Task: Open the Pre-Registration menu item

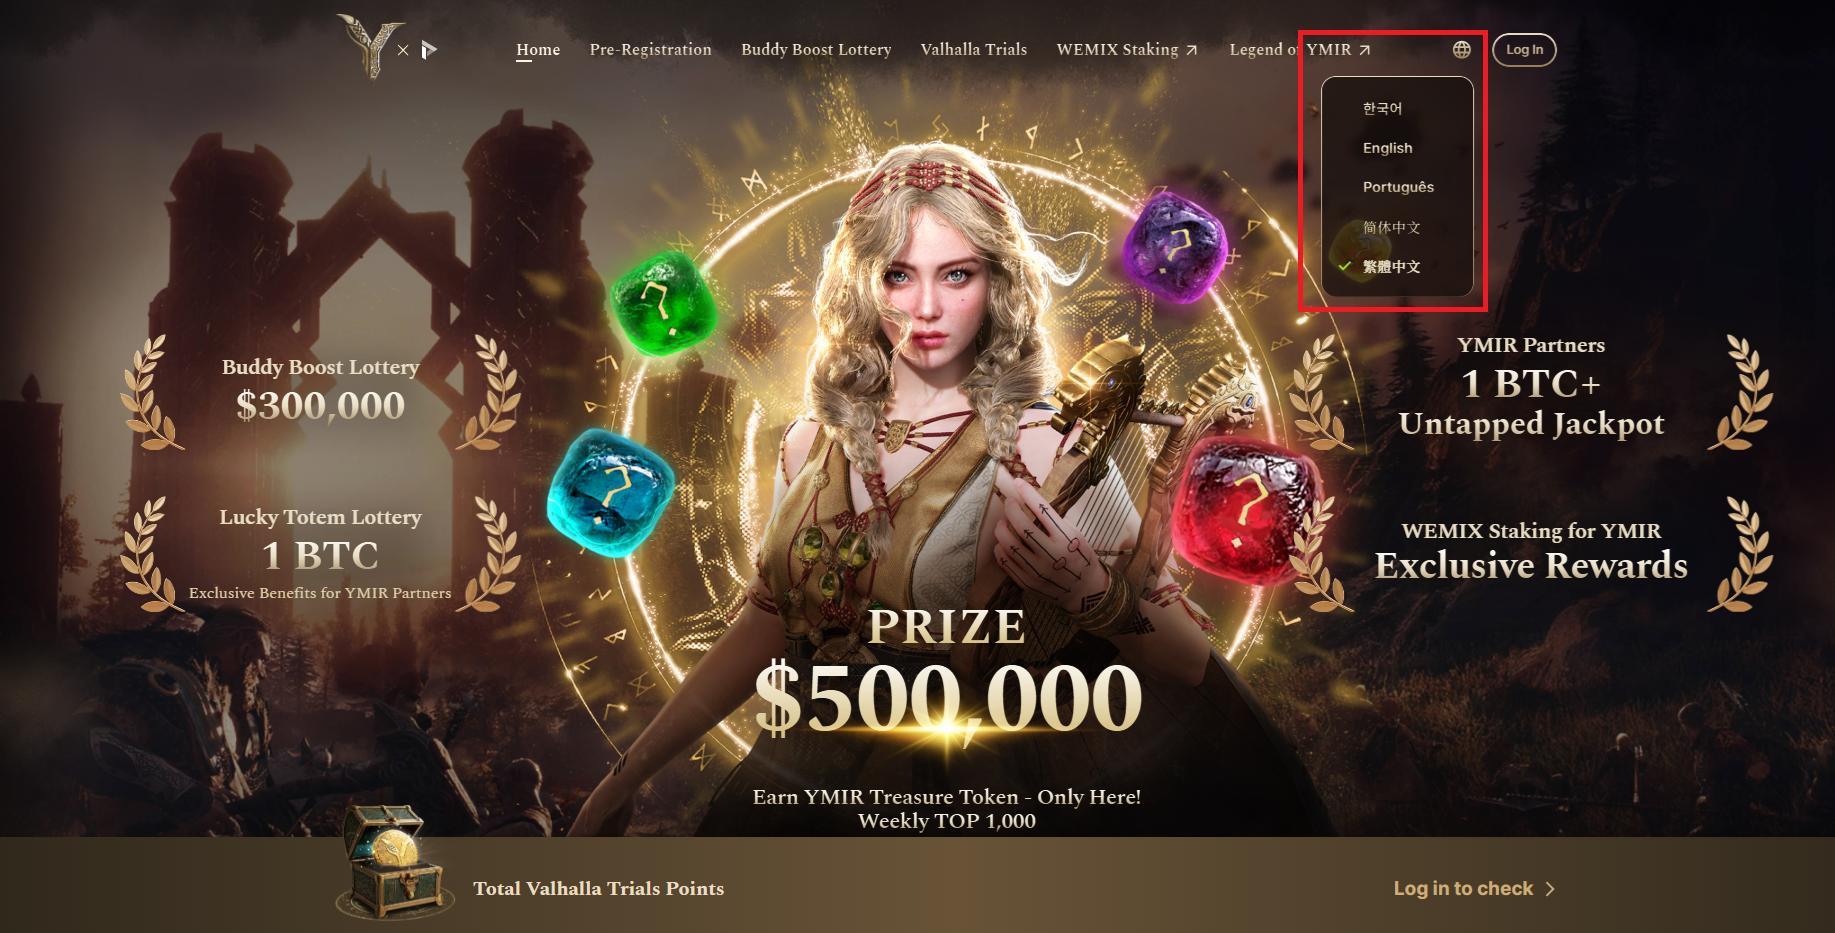Action: point(651,49)
